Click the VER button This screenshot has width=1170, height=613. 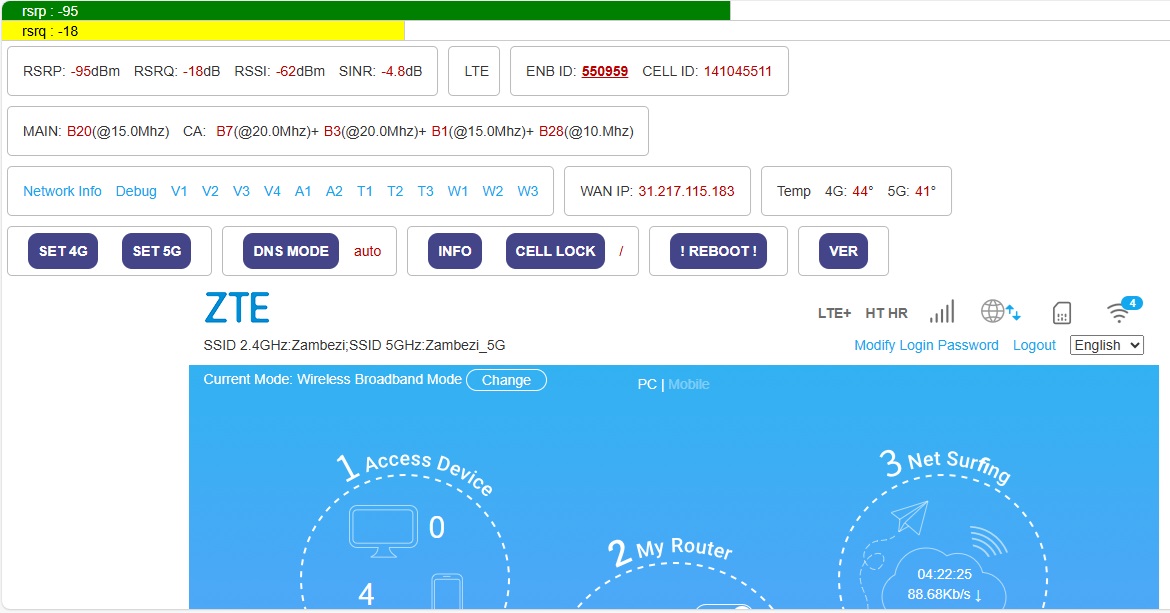843,251
